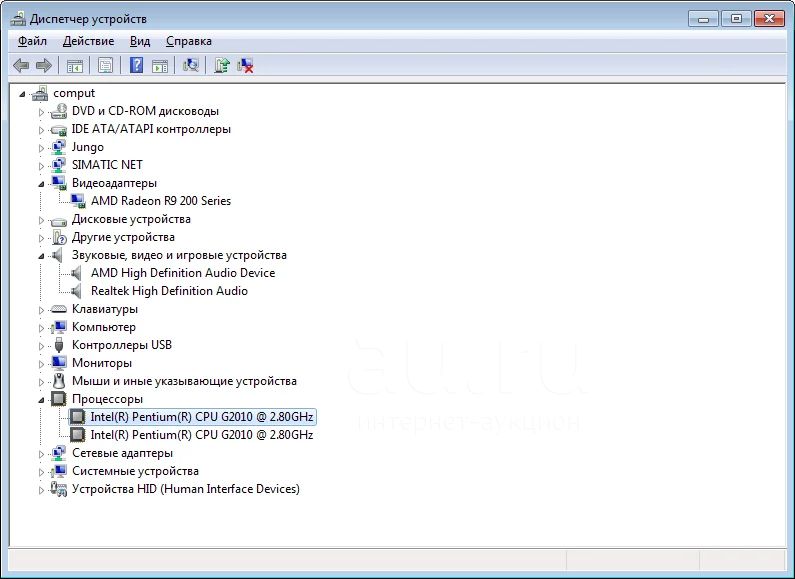
Task: Click the Forward arrow toolbar icon
Action: click(44, 65)
